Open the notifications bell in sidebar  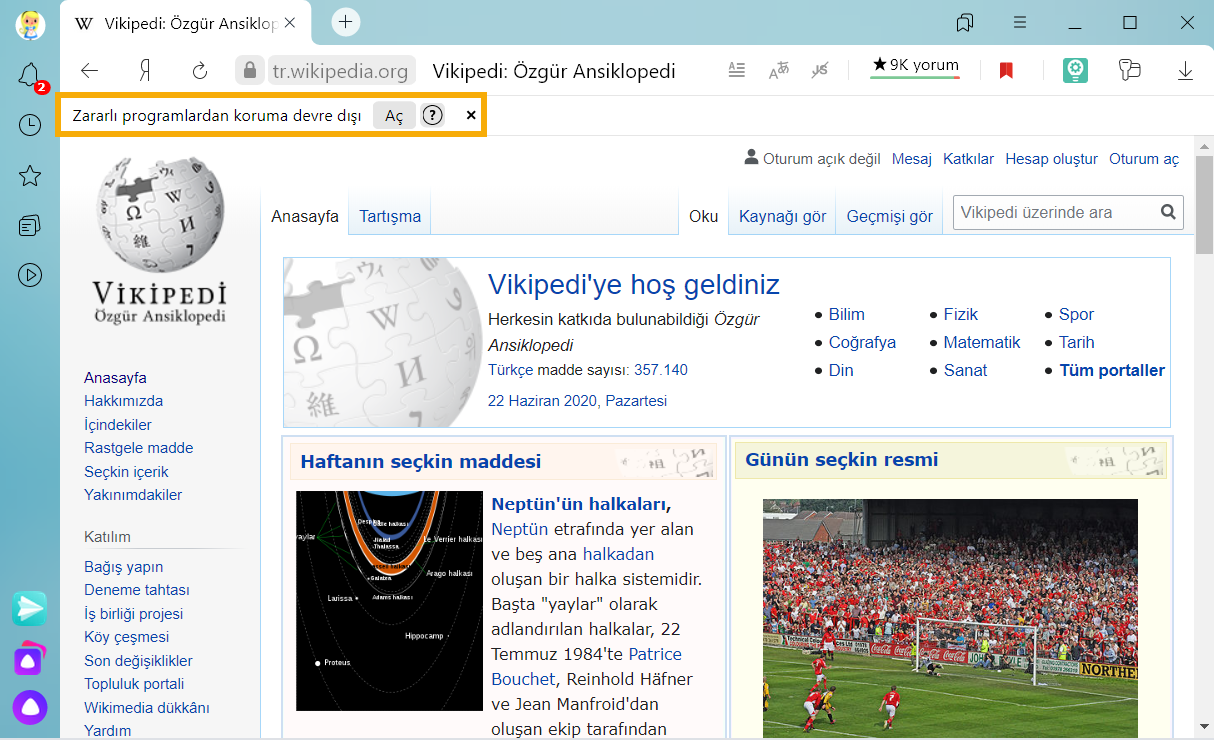pos(30,75)
